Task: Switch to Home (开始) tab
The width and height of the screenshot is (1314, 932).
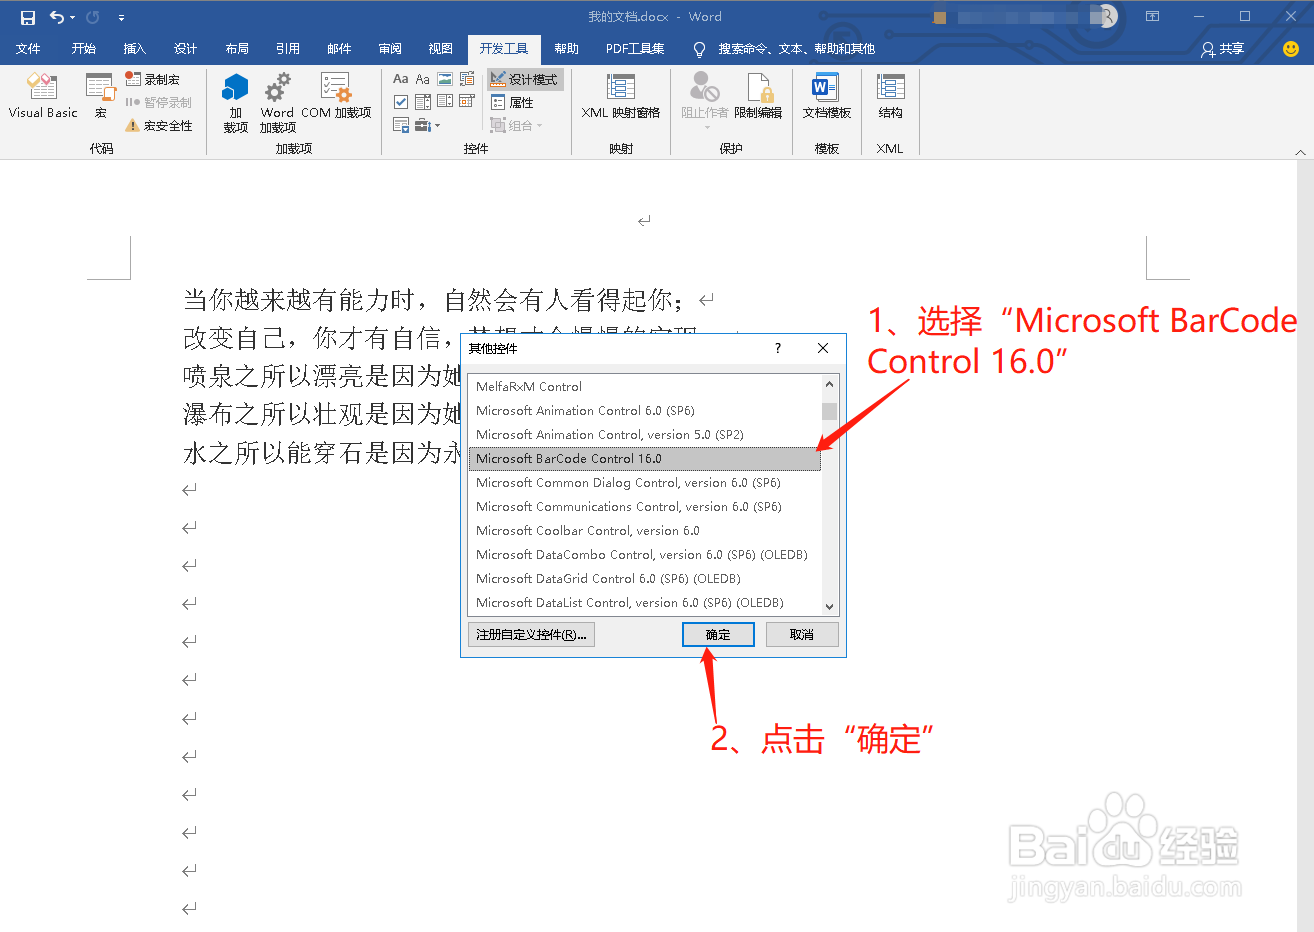Action: tap(83, 48)
